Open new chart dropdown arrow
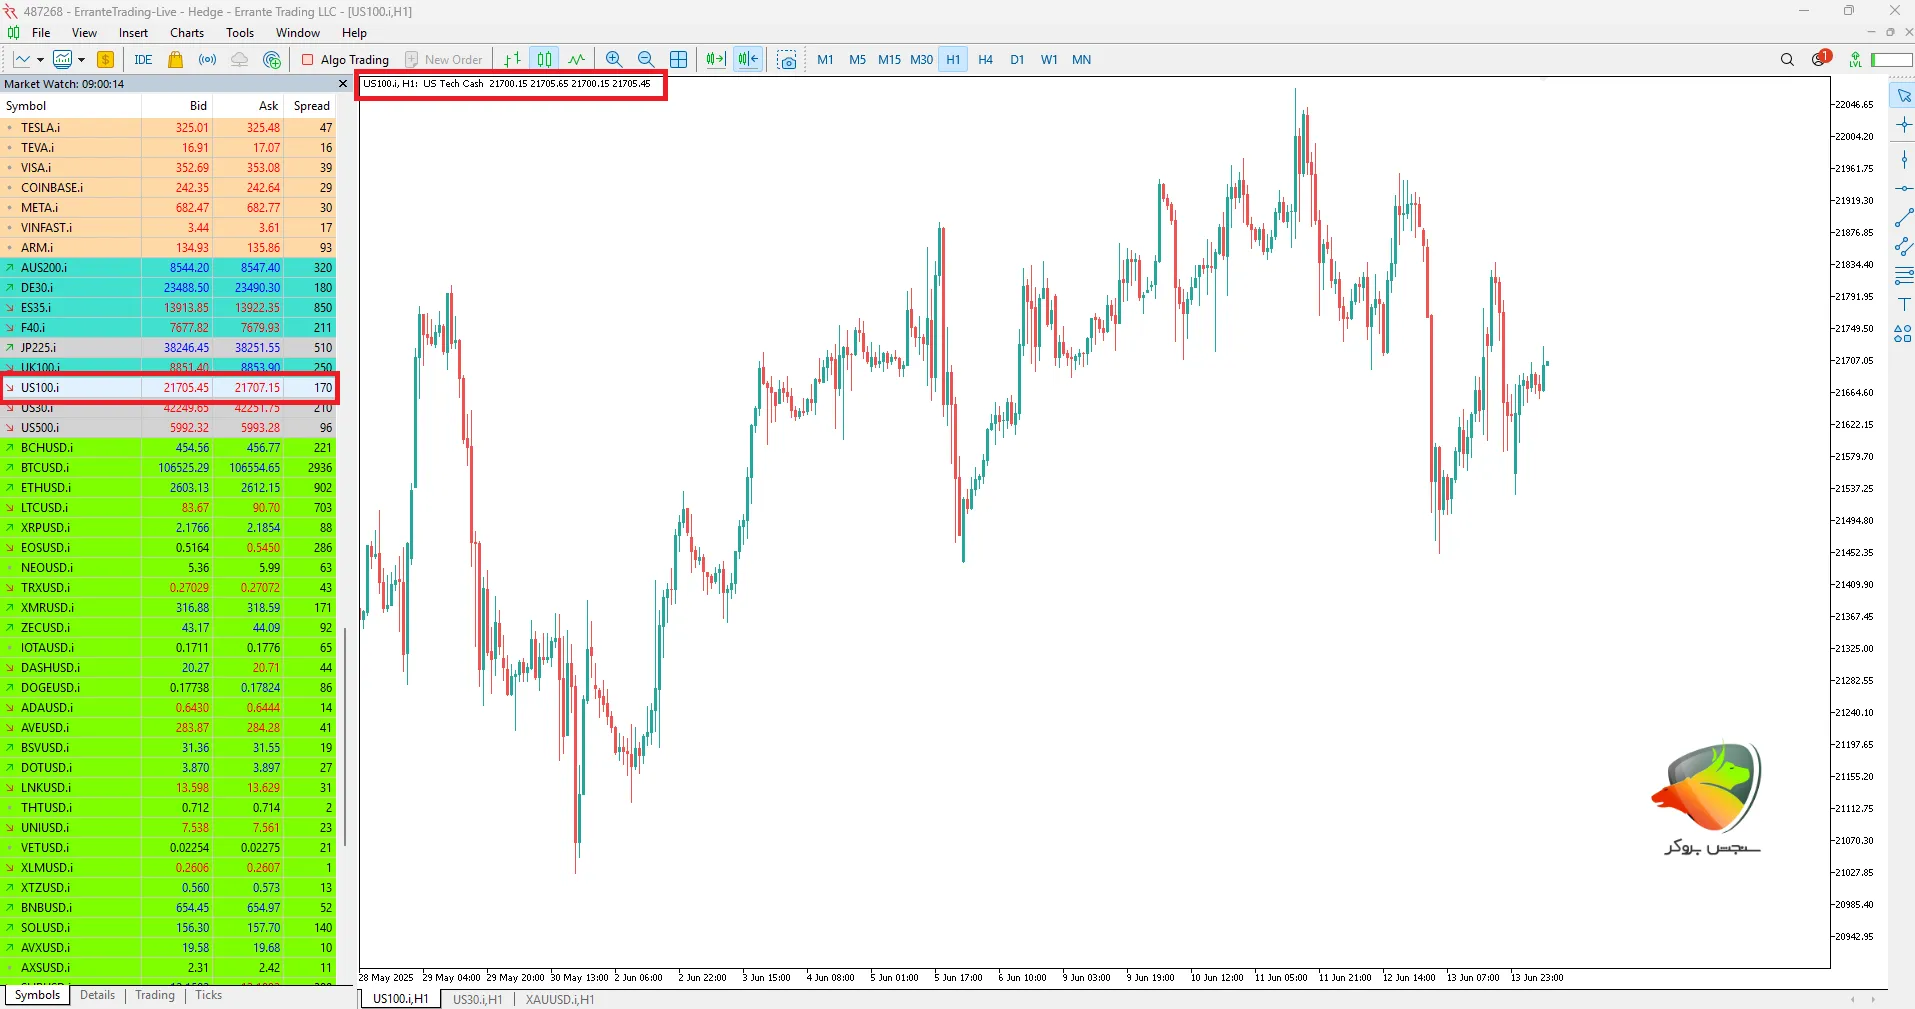 [40, 60]
